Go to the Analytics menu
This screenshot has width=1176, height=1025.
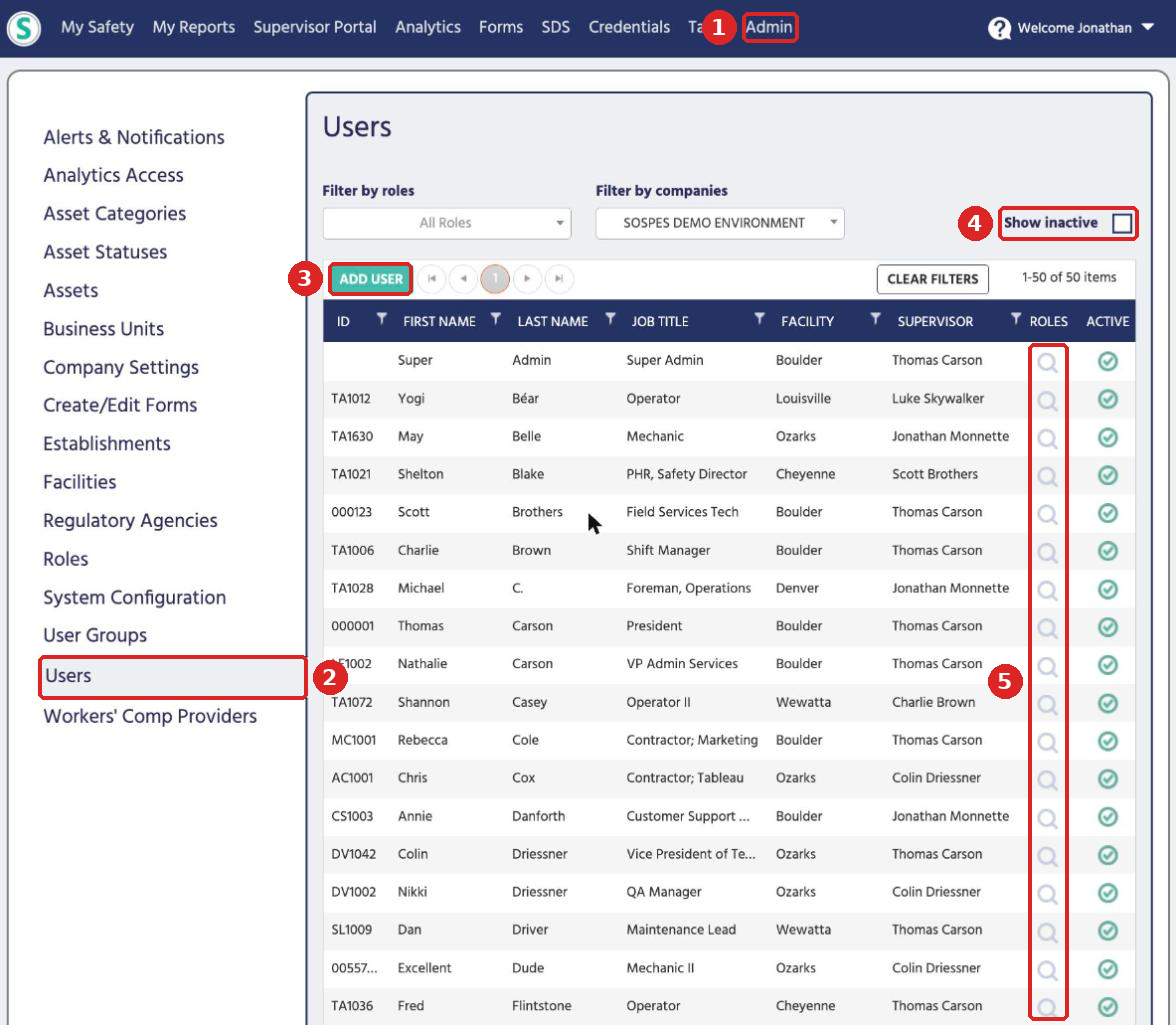[428, 27]
